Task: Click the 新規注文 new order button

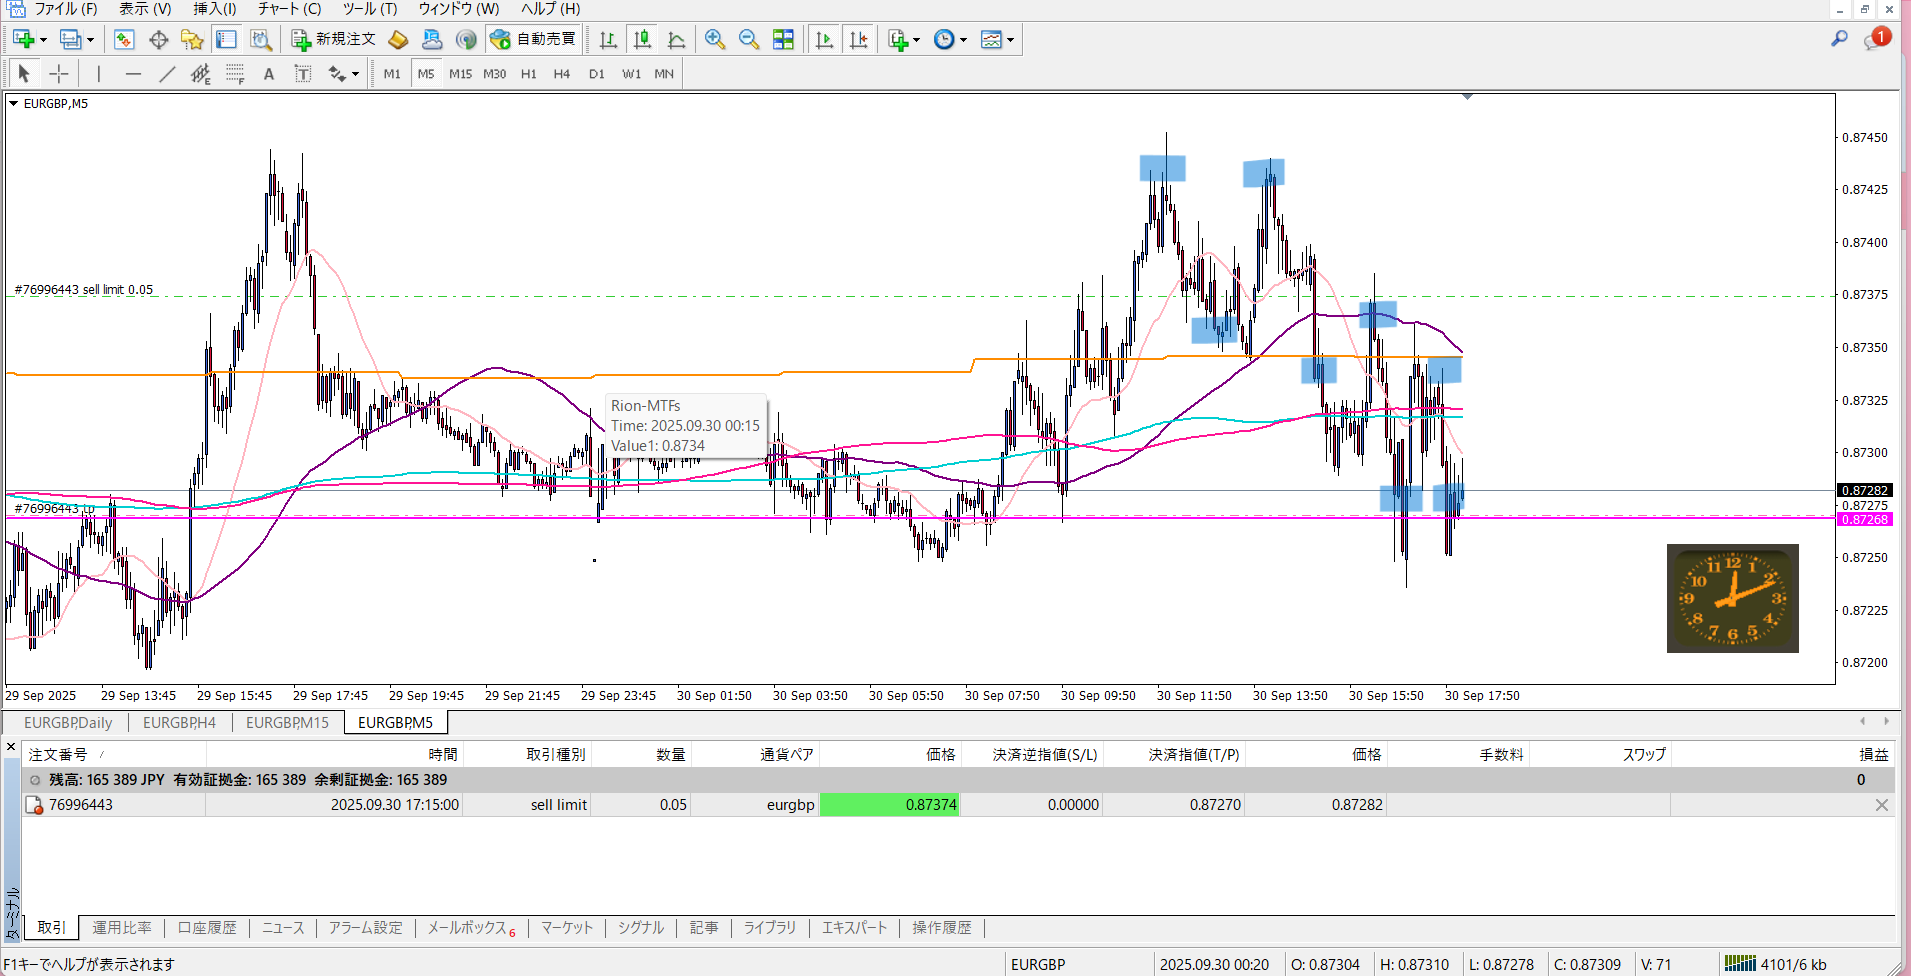Action: pos(333,39)
